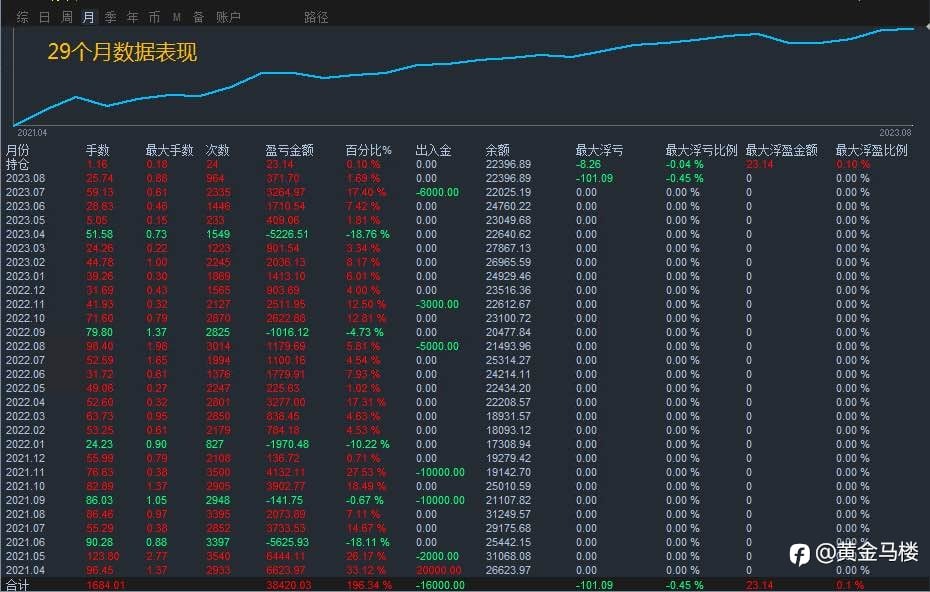Open the 备 notes tab
The width and height of the screenshot is (930, 592).
coord(199,17)
